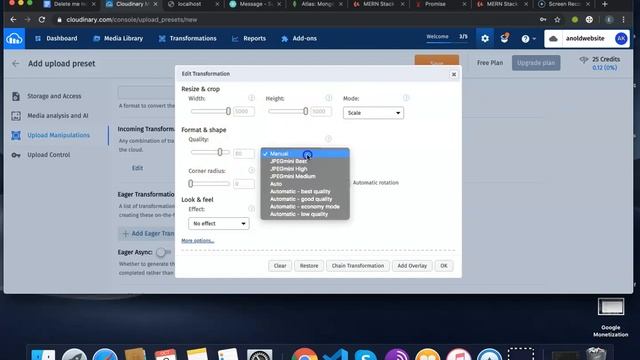The height and width of the screenshot is (360, 640).
Task: Open Chrome from the dock
Action: pos(304,354)
